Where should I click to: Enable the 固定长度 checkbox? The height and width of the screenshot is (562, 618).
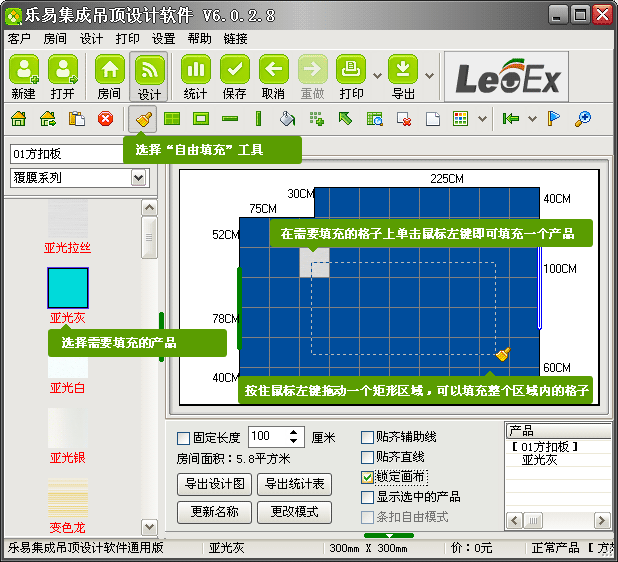(x=183, y=438)
